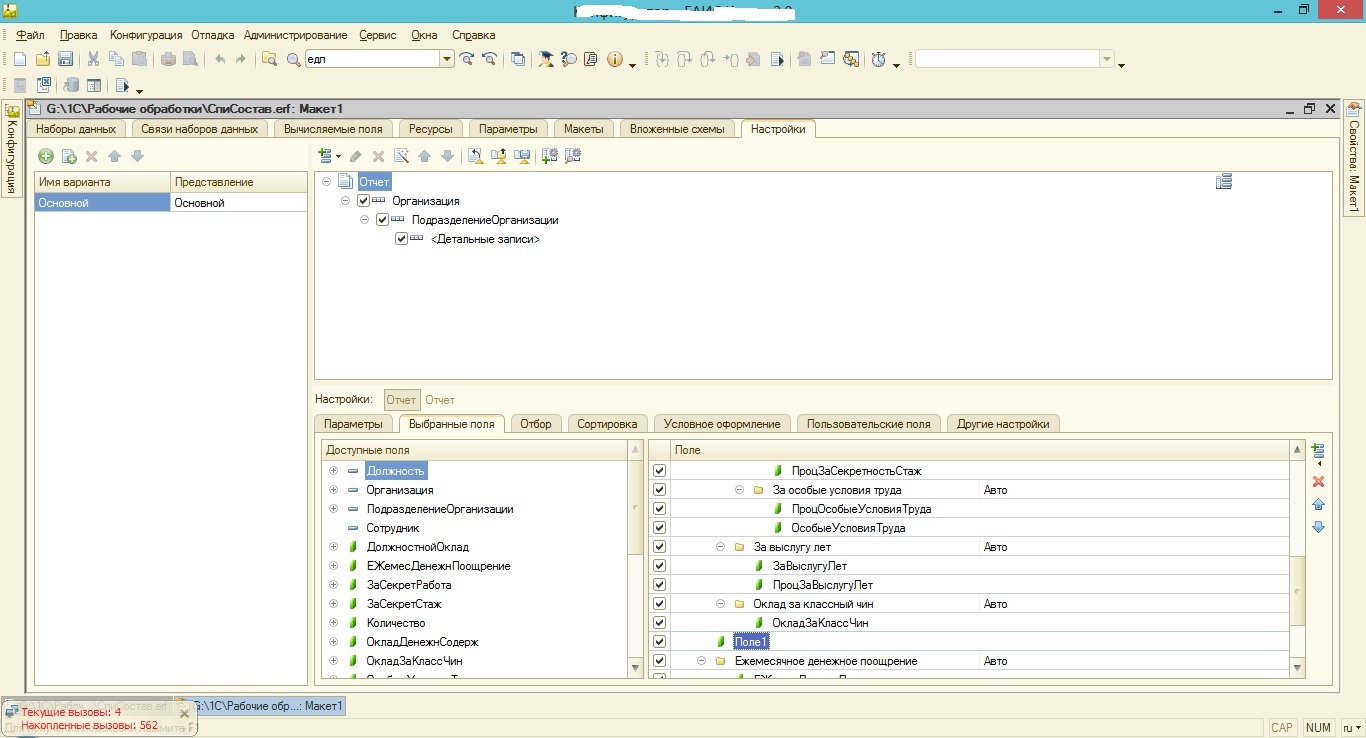The width and height of the screenshot is (1366, 738).
Task: Switch to the Условное оформление tab
Action: tap(721, 424)
